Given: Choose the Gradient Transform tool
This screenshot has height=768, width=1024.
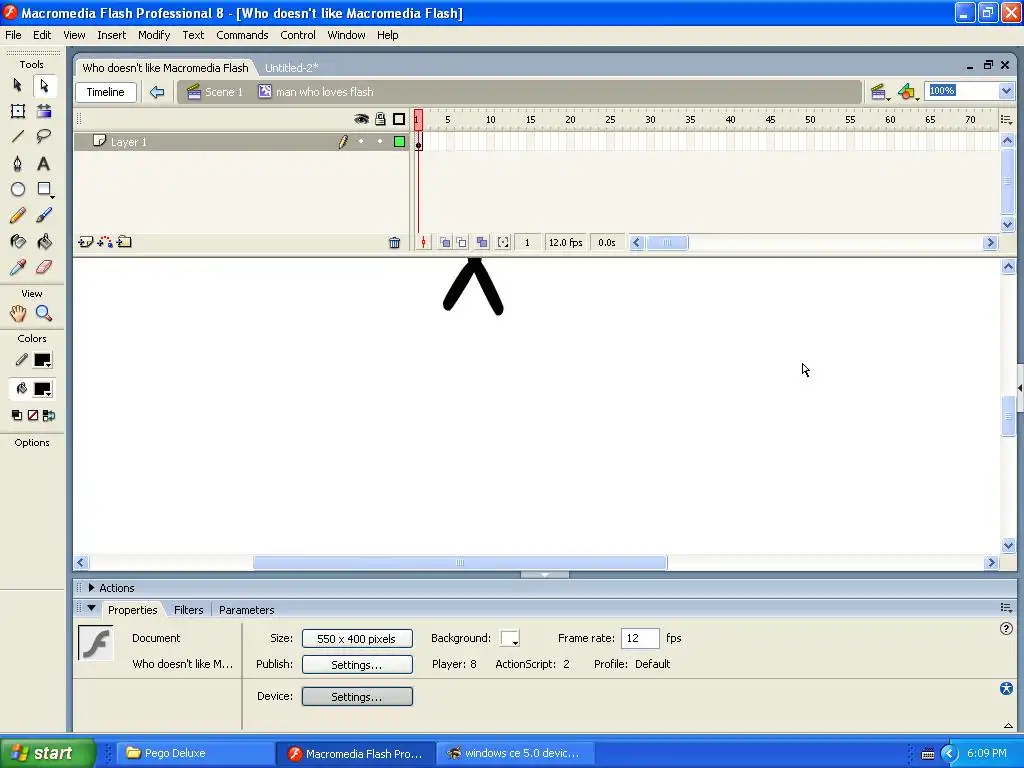Looking at the screenshot, I should (x=44, y=111).
